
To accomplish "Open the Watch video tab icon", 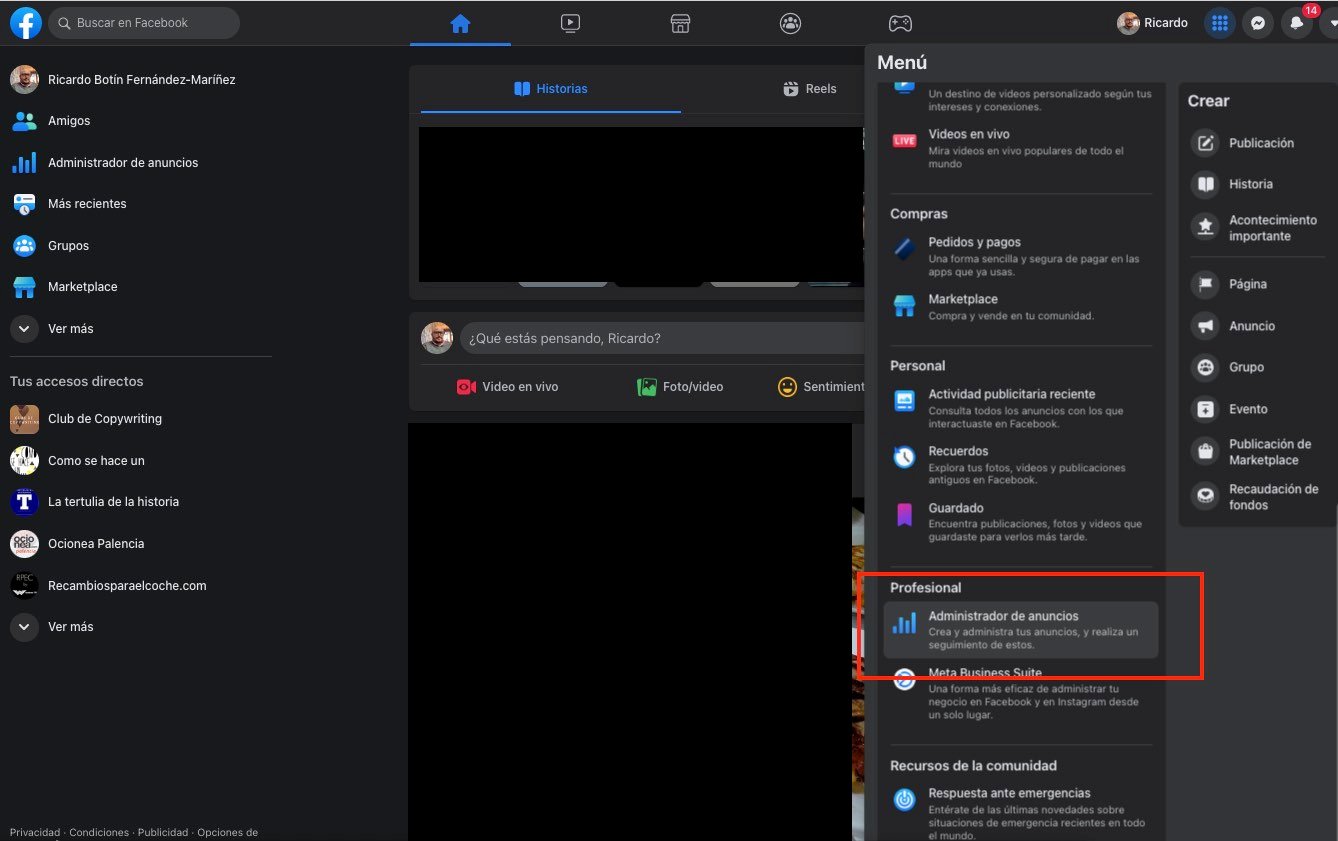I will [570, 24].
